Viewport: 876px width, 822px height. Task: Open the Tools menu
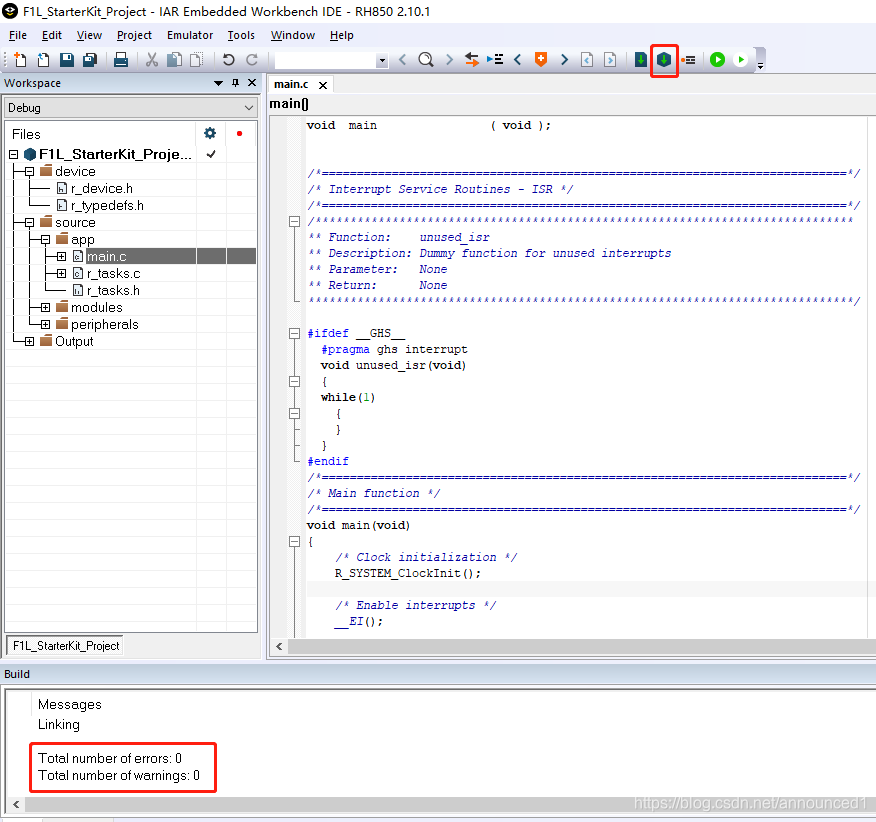pyautogui.click(x=241, y=35)
